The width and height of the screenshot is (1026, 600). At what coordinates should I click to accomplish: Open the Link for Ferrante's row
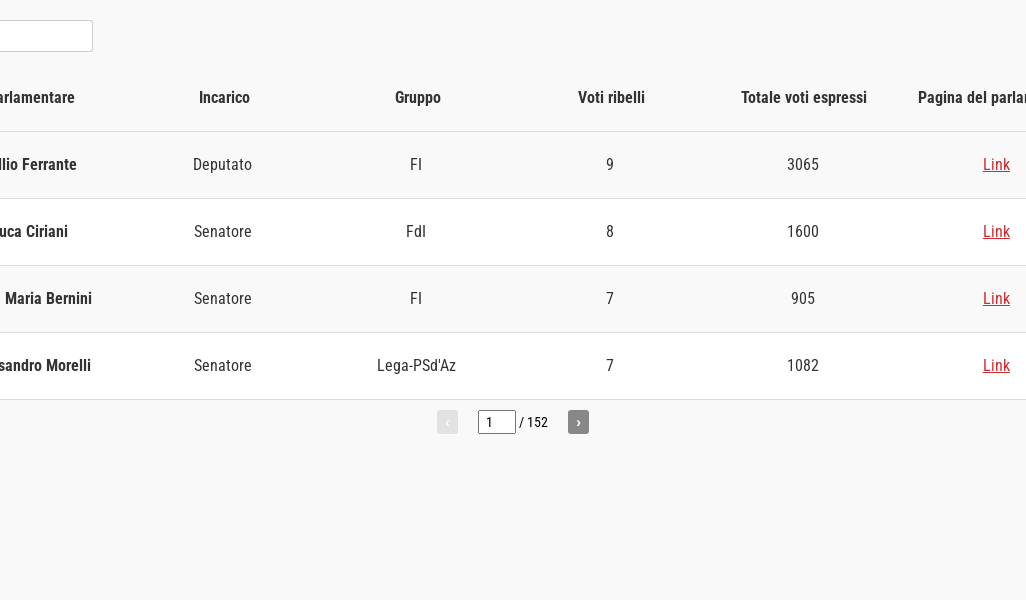(x=996, y=165)
